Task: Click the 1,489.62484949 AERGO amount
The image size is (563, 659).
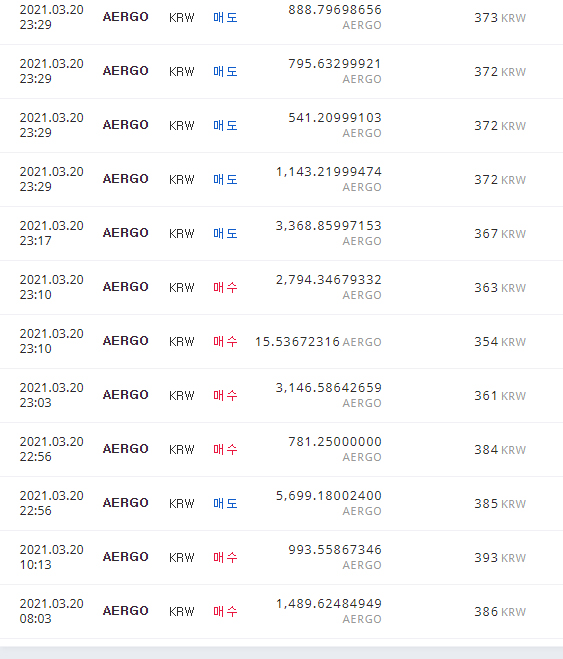Action: (329, 611)
